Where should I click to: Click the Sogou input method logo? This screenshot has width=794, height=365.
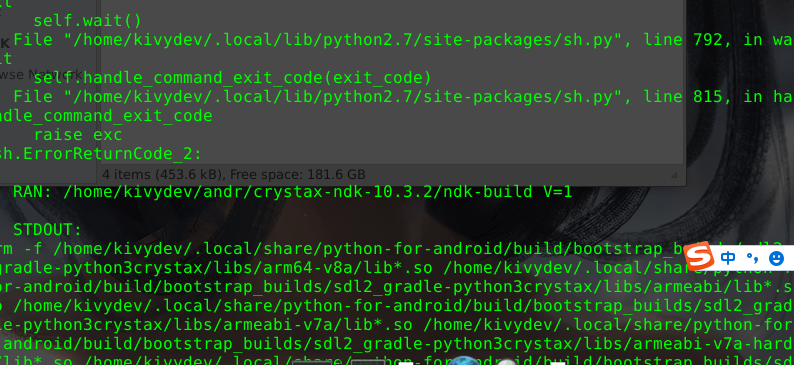699,257
